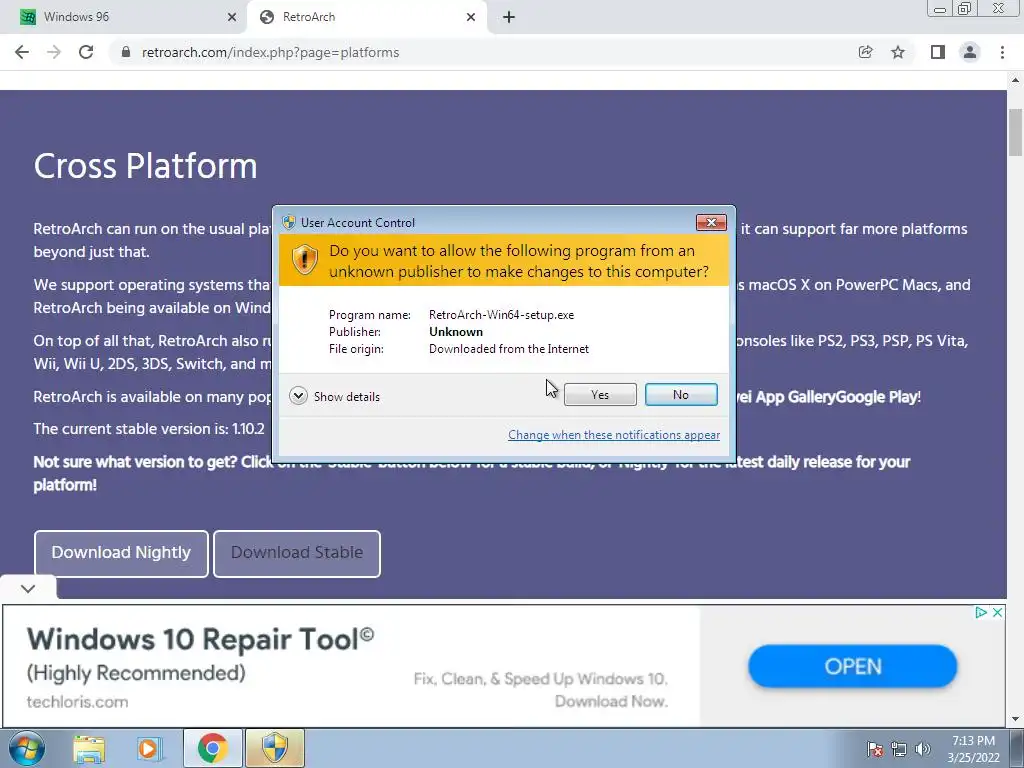This screenshot has width=1024, height=768.
Task: Click OPEN in the Windows 10 Repair Tool ad
Action: [852, 666]
